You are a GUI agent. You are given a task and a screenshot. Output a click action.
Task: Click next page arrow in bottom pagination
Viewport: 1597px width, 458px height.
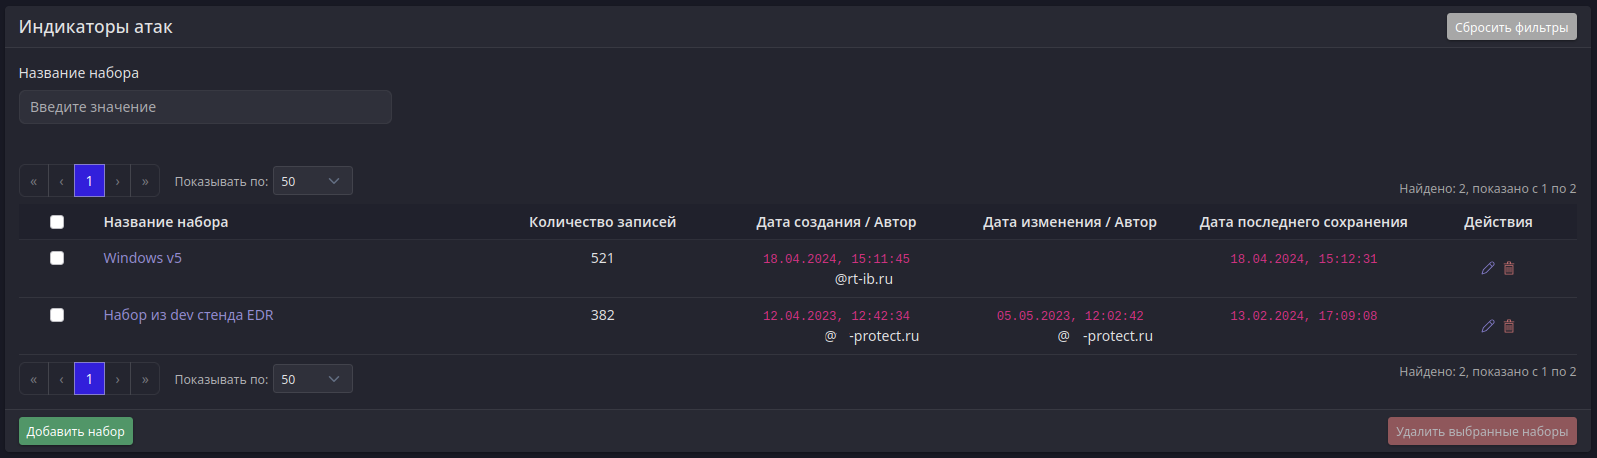click(x=117, y=379)
